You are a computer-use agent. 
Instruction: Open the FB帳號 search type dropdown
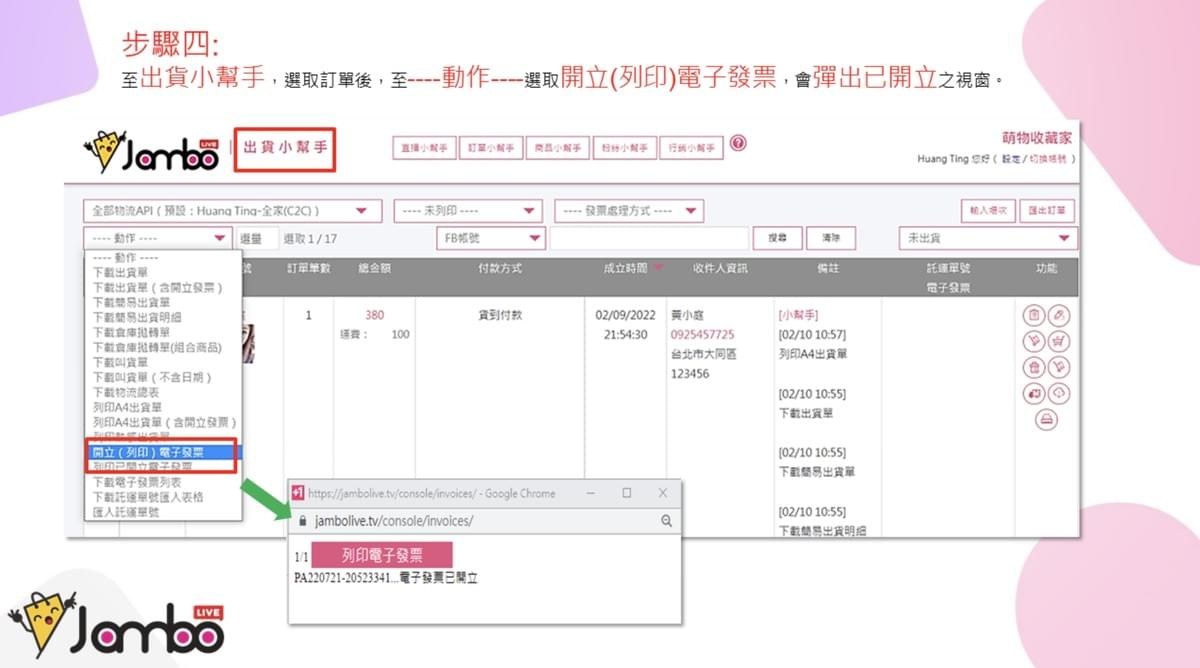(490, 238)
